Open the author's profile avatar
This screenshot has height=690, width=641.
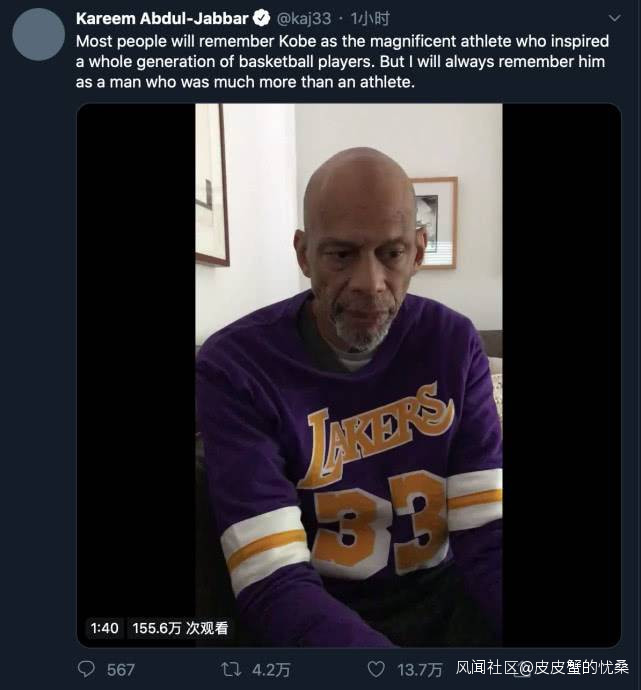38,35
